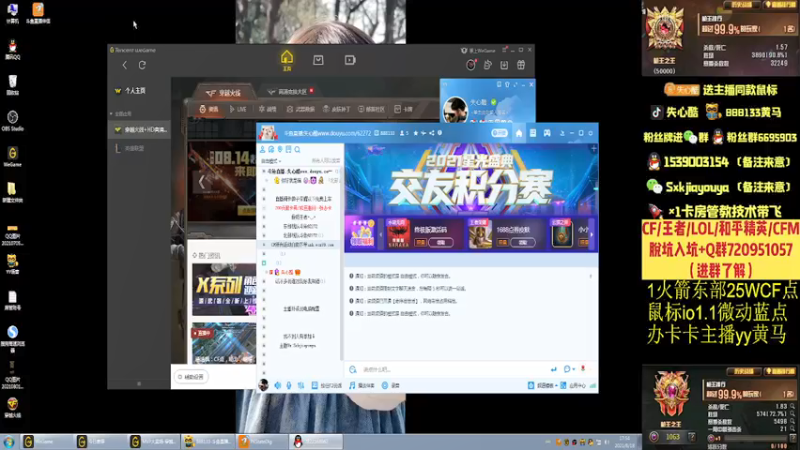The image size is (800, 450).
Task: Open the YY chat emoji dropdown
Action: click(x=569, y=369)
